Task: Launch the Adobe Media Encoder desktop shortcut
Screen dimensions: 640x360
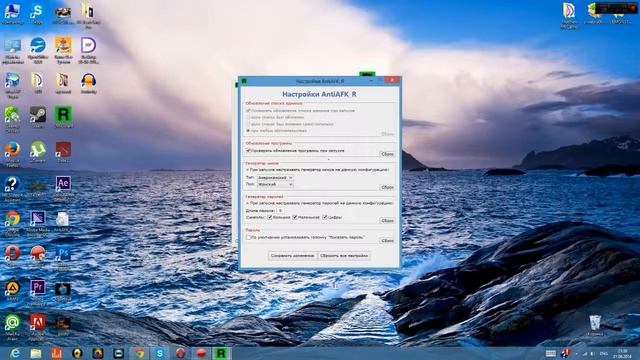Action: click(x=38, y=224)
